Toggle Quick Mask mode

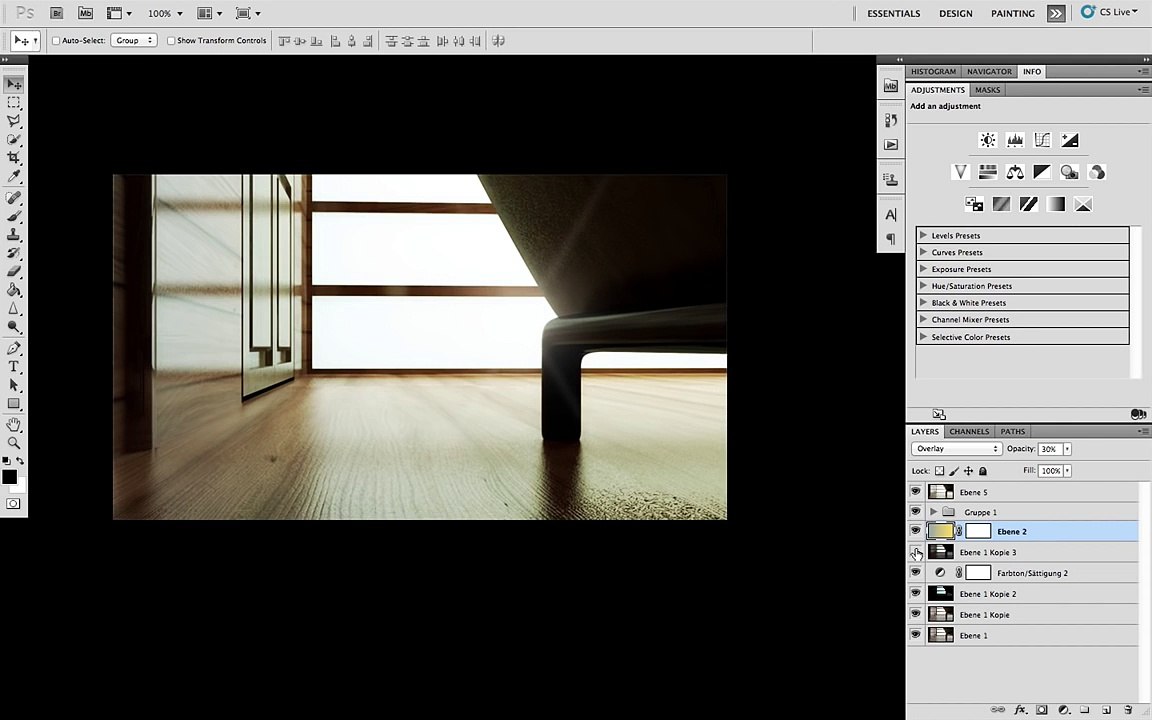pyautogui.click(x=13, y=504)
